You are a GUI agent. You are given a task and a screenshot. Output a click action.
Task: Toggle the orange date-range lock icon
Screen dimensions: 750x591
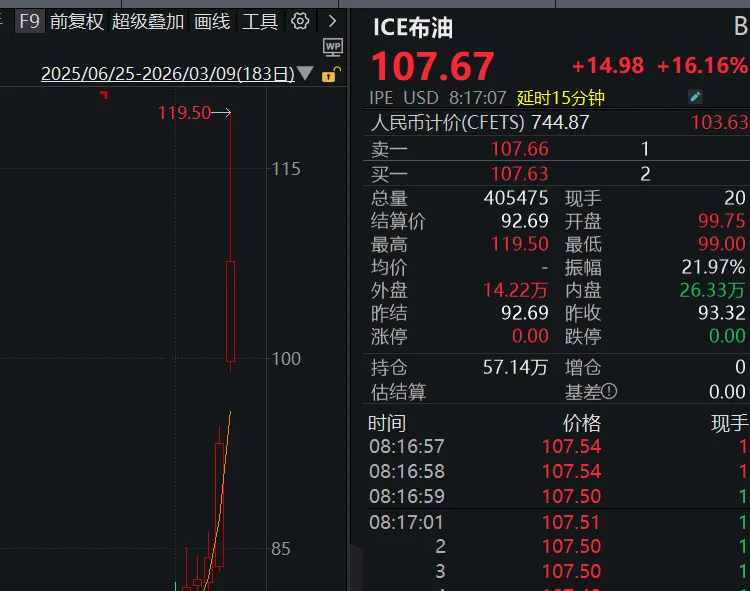(x=331, y=75)
